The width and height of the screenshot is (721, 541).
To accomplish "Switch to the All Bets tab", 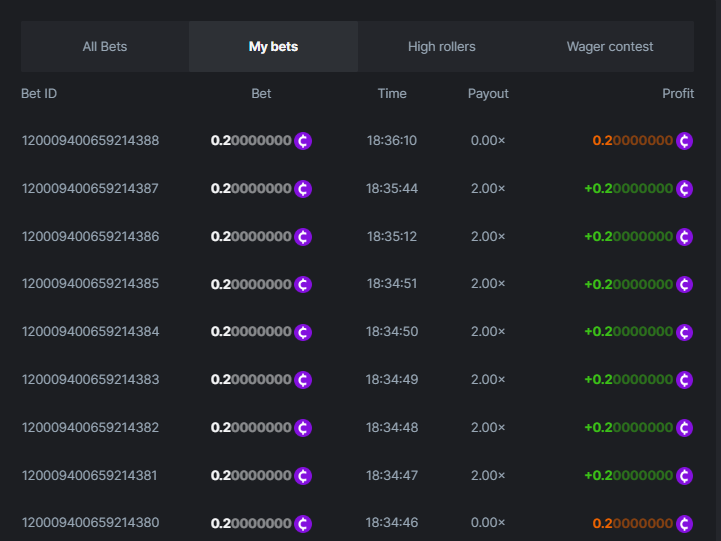I will pyautogui.click(x=105, y=46).
